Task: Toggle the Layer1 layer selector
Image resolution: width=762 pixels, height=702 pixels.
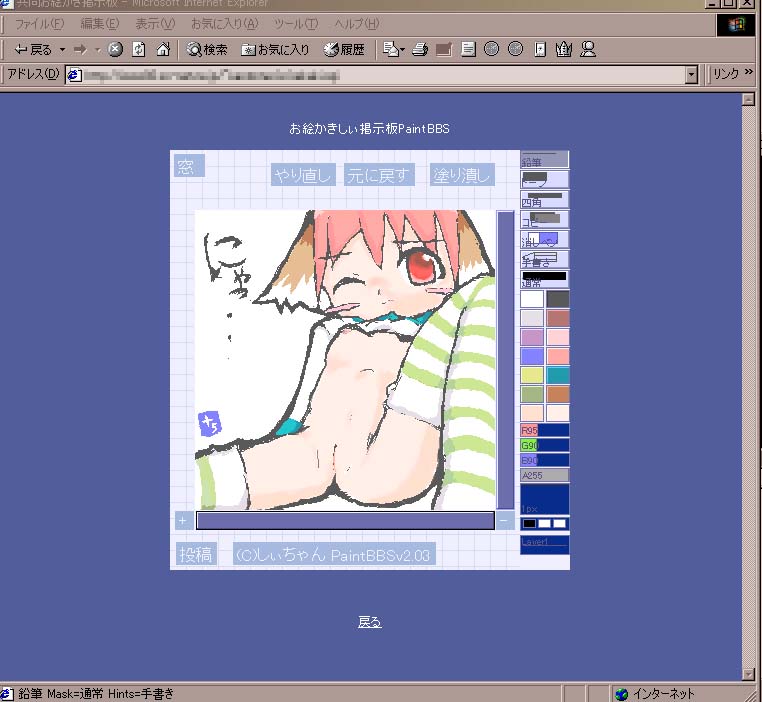Action: [x=544, y=544]
